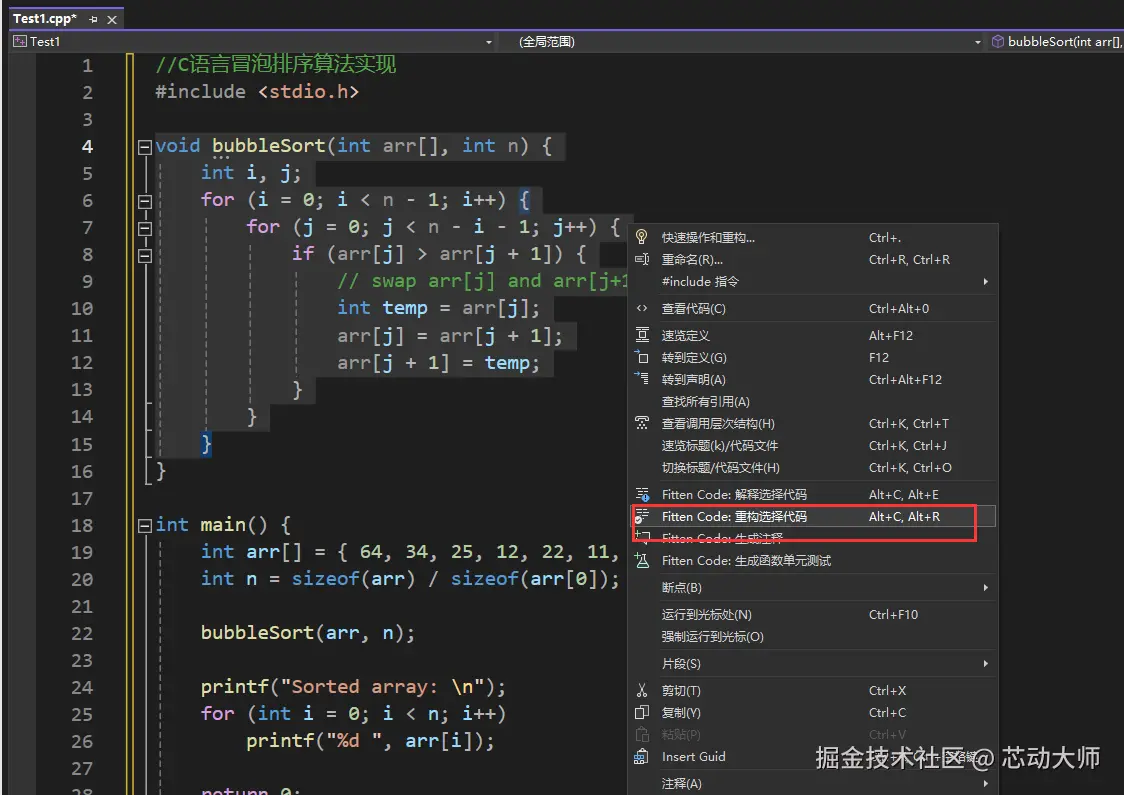Click the scissors icon for 剪切(T)
1124x795 pixels.
(x=642, y=690)
